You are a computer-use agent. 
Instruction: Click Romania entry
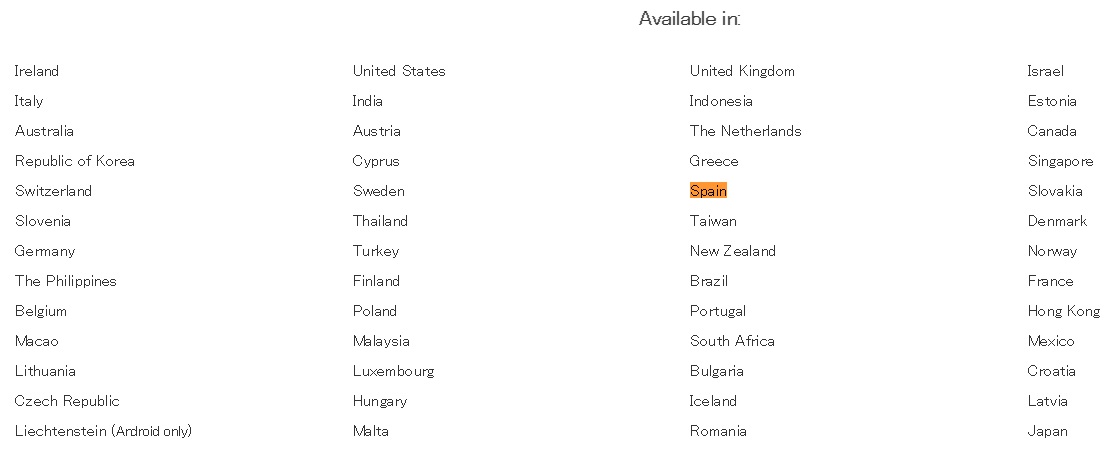718,431
